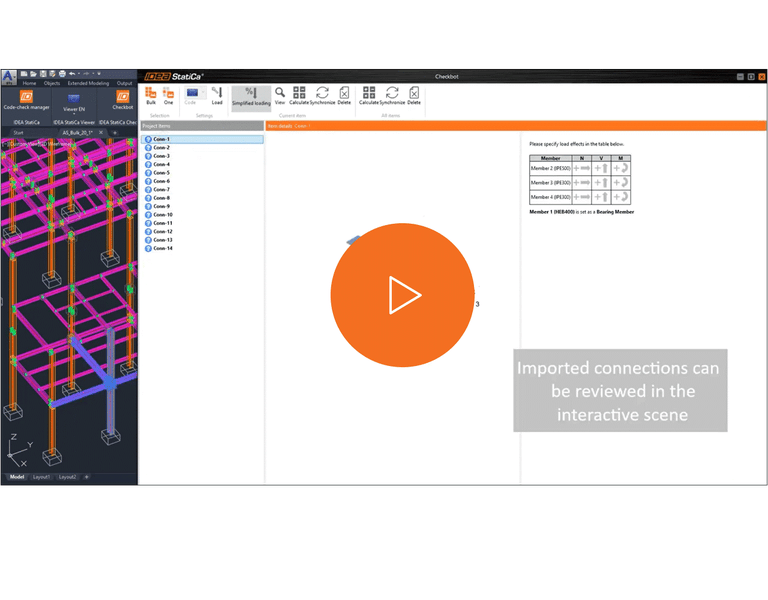768x600 pixels.
Task: Add a new layout with plus button
Action: point(87,477)
